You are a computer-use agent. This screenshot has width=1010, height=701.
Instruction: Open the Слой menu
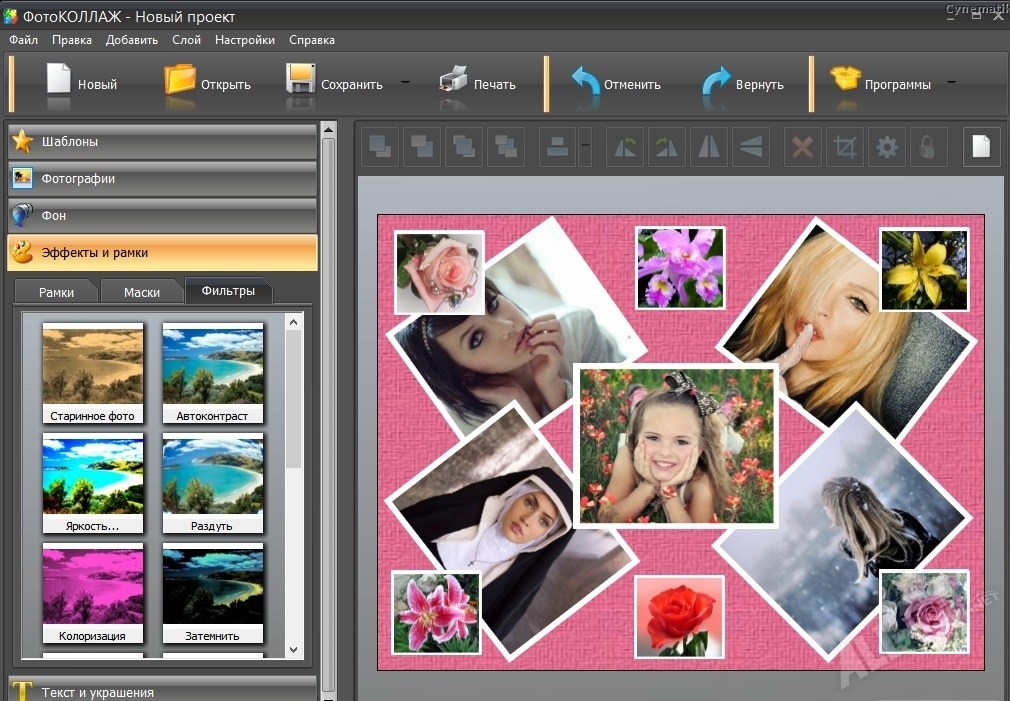[x=186, y=40]
